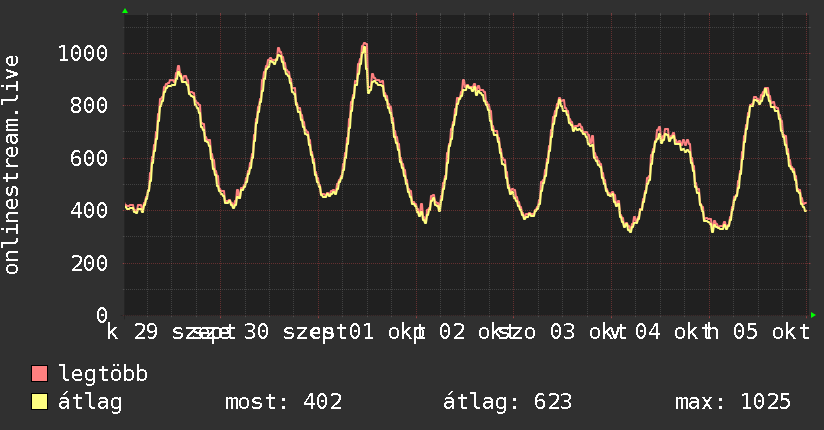Click the 02 okt date label
This screenshot has width=824, height=430.
tap(478, 332)
